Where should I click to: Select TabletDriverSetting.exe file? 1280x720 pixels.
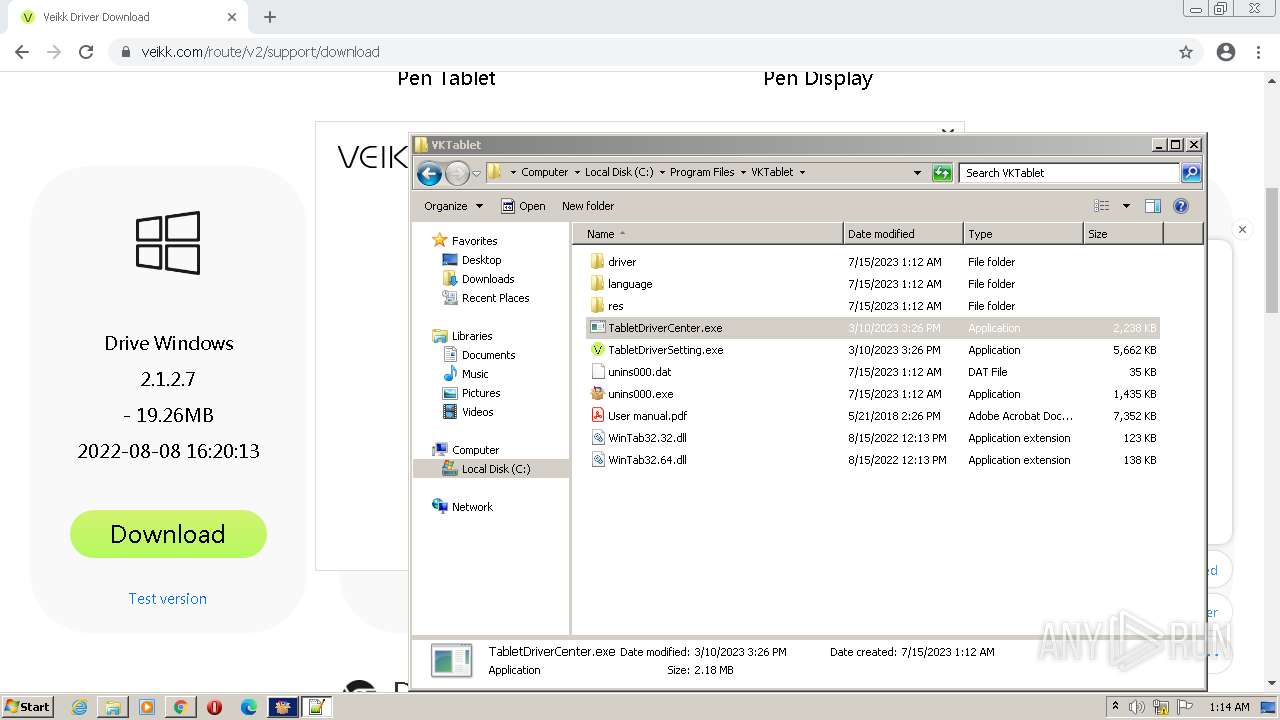pyautogui.click(x=665, y=350)
